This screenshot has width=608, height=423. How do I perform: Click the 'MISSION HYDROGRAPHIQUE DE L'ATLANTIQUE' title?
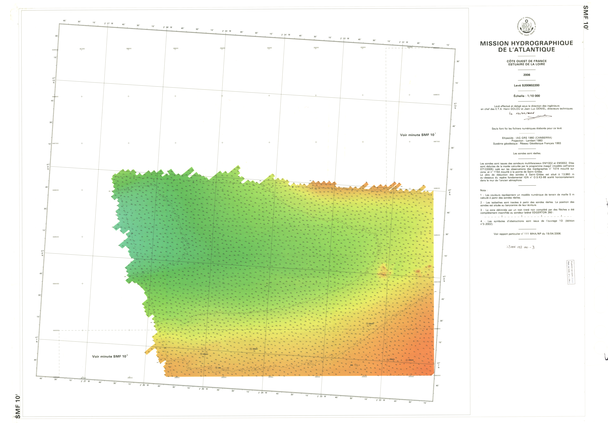(x=524, y=47)
